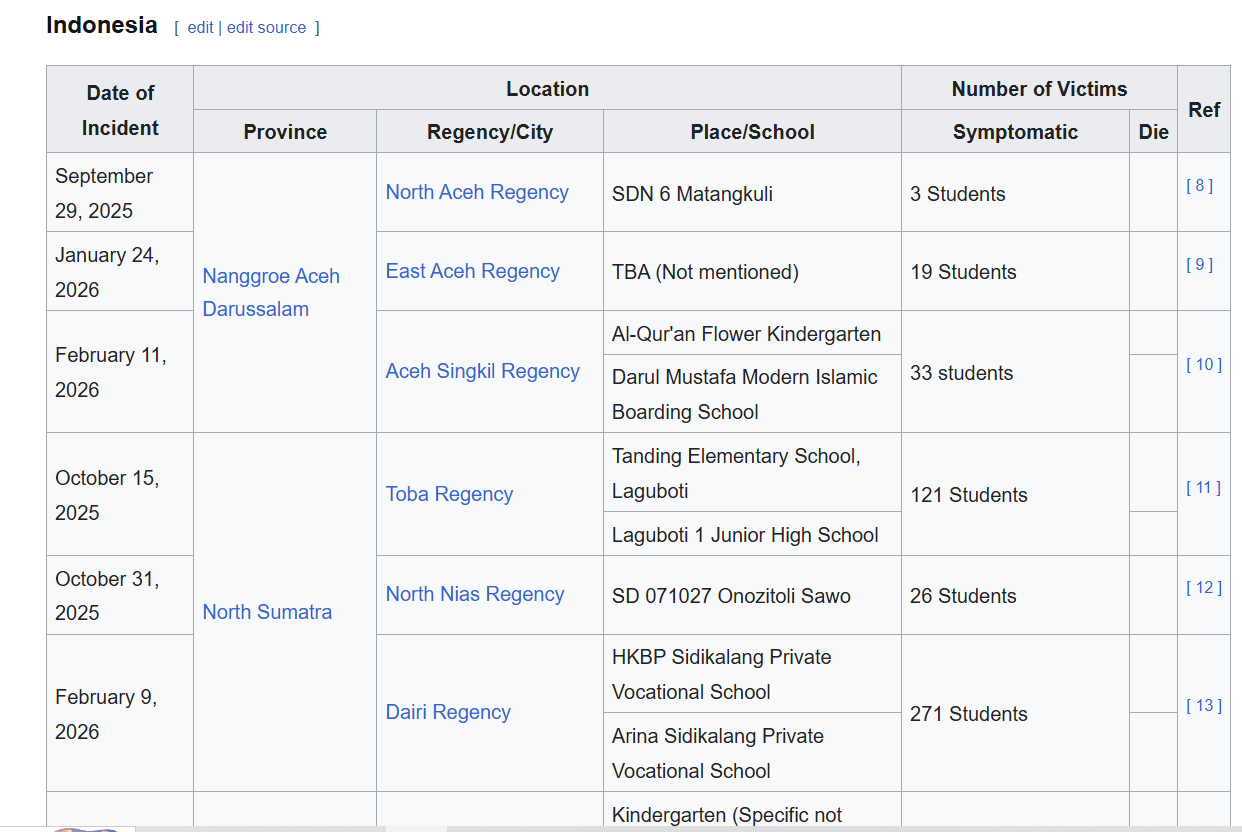Click the Dairi Regency link

[x=448, y=712]
